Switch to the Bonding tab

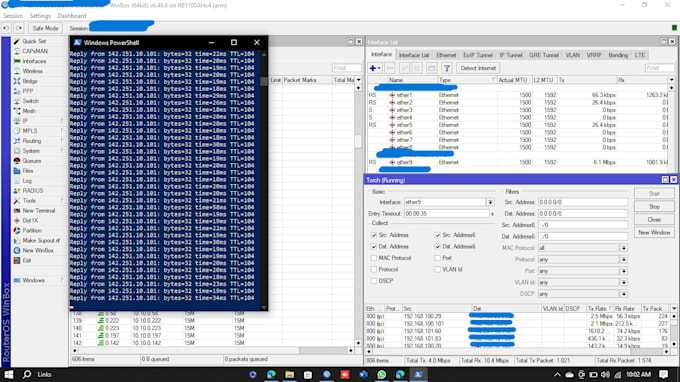tap(618, 55)
